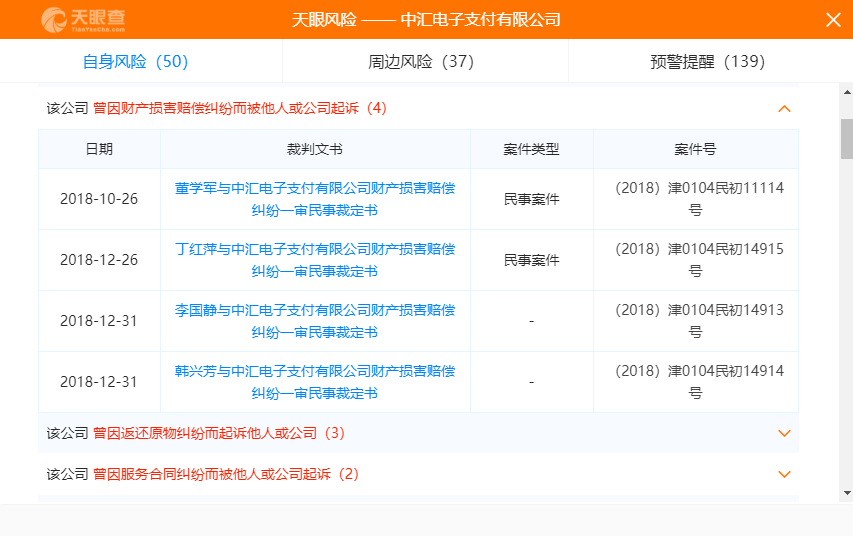Click the vertical scrollbar thumb
This screenshot has width=853, height=536.
coord(847,139)
